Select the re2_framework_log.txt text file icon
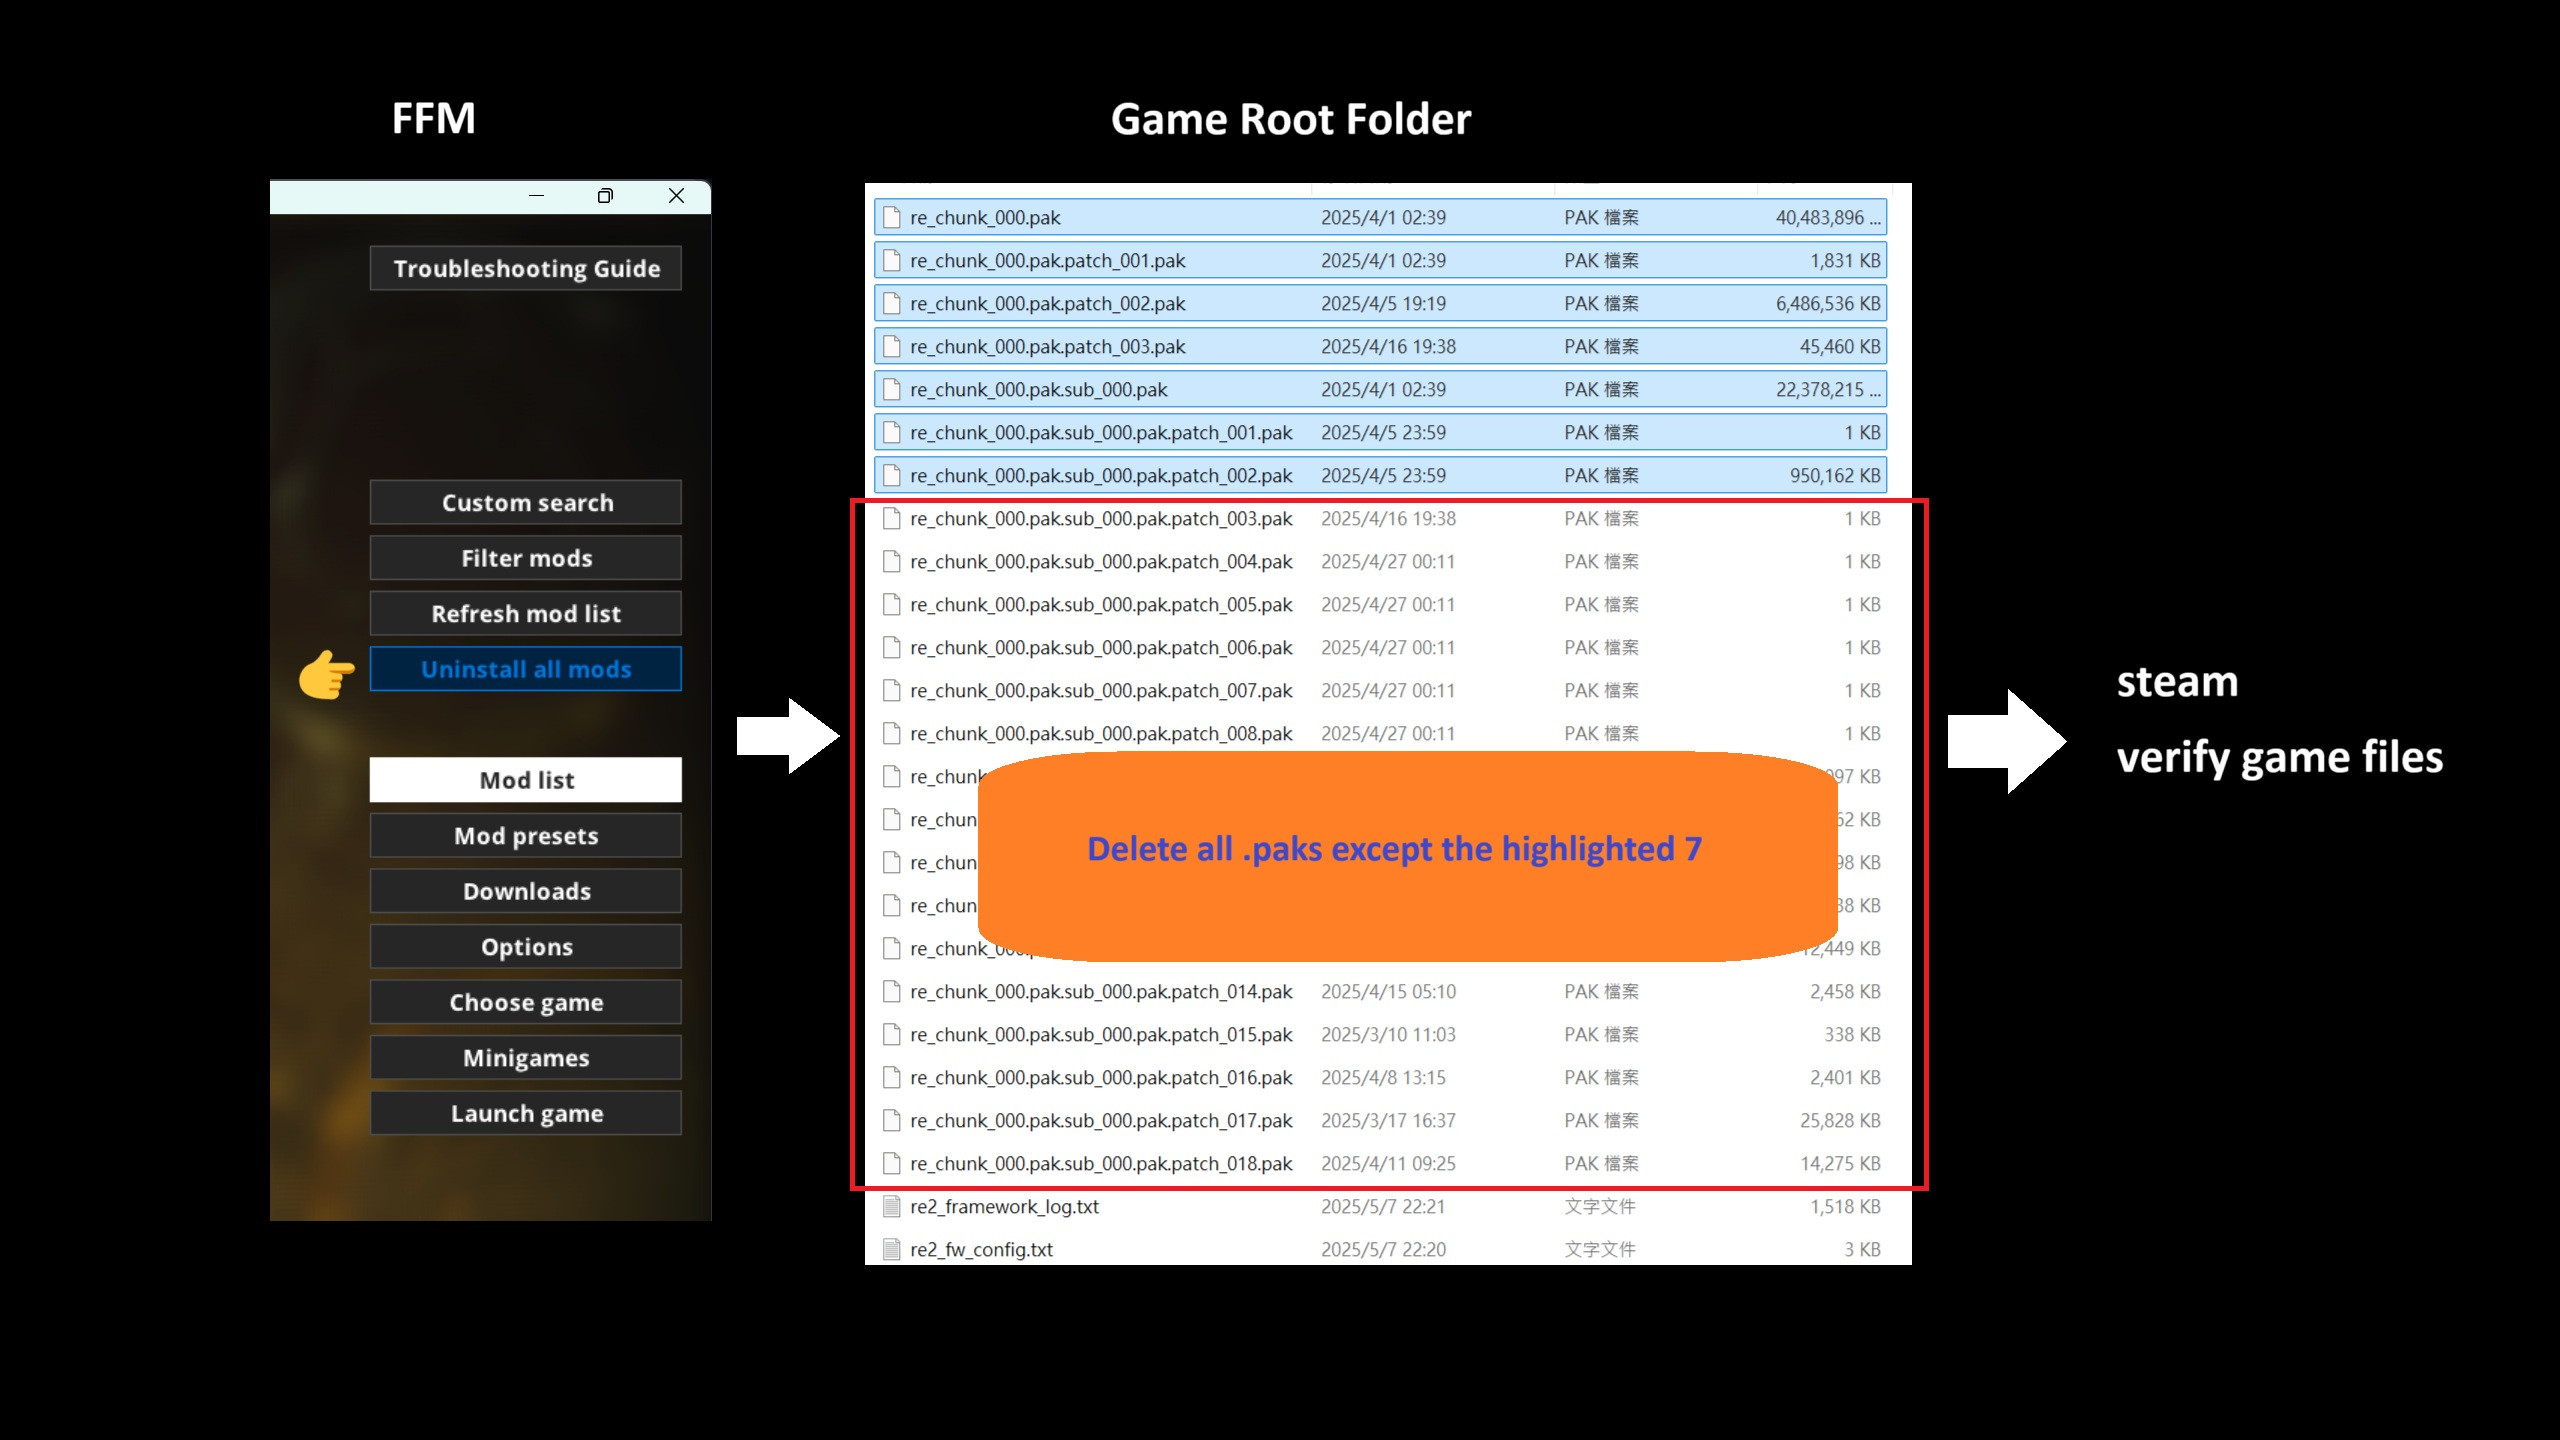Viewport: 2560px width, 1440px height. point(892,1207)
